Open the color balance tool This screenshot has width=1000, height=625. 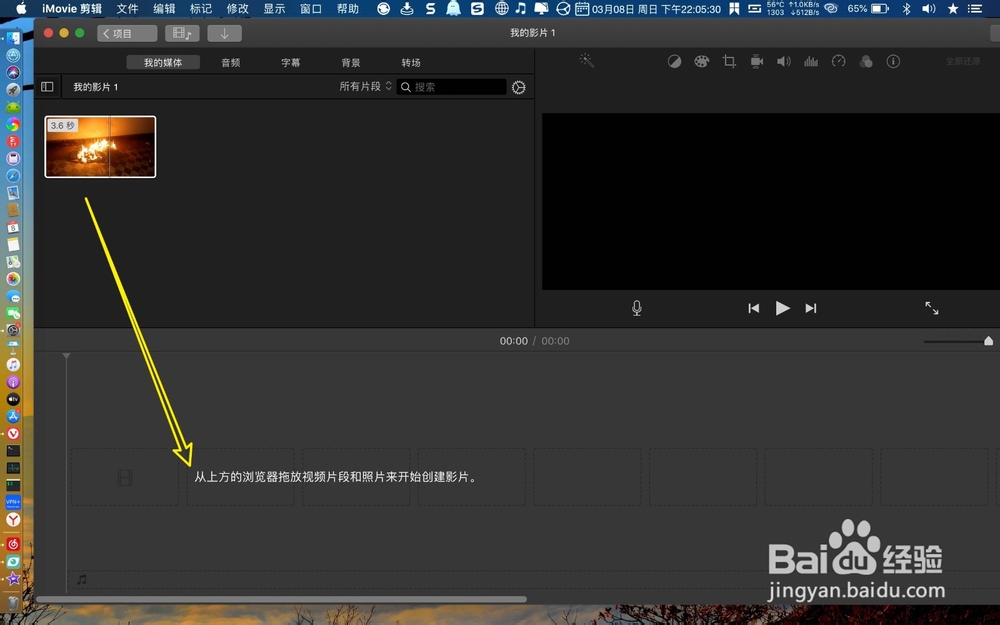click(674, 61)
